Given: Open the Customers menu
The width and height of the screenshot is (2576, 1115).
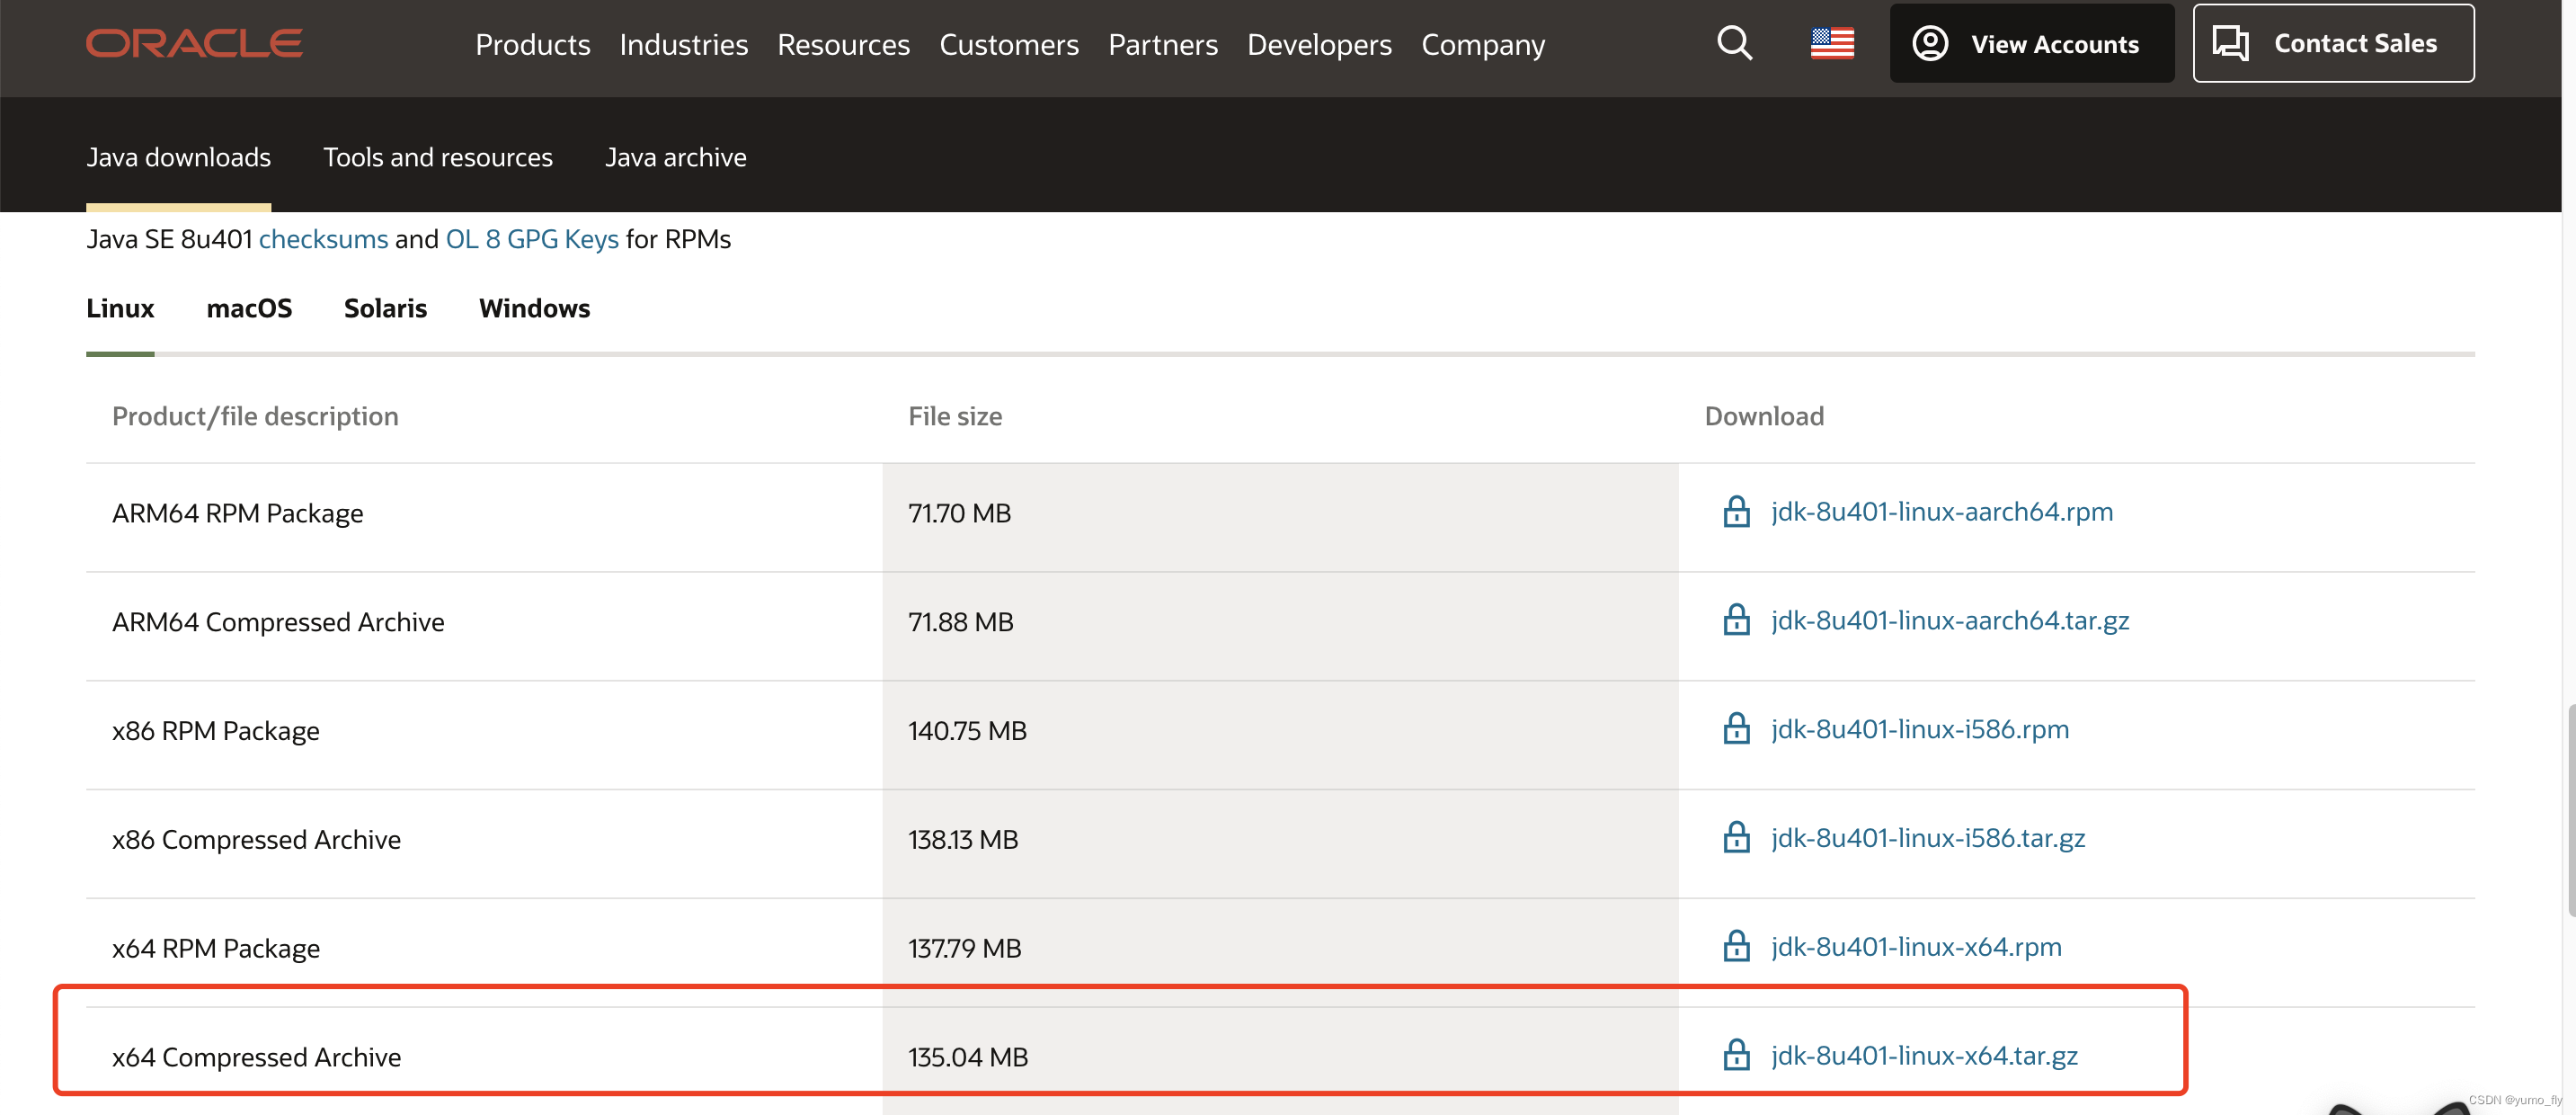Looking at the screenshot, I should (x=1008, y=44).
